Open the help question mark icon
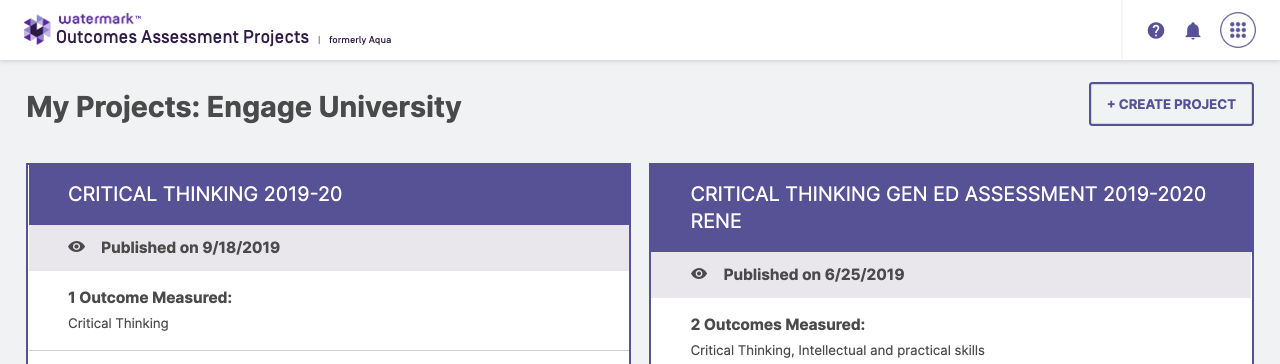The image size is (1280, 364). 1156,30
